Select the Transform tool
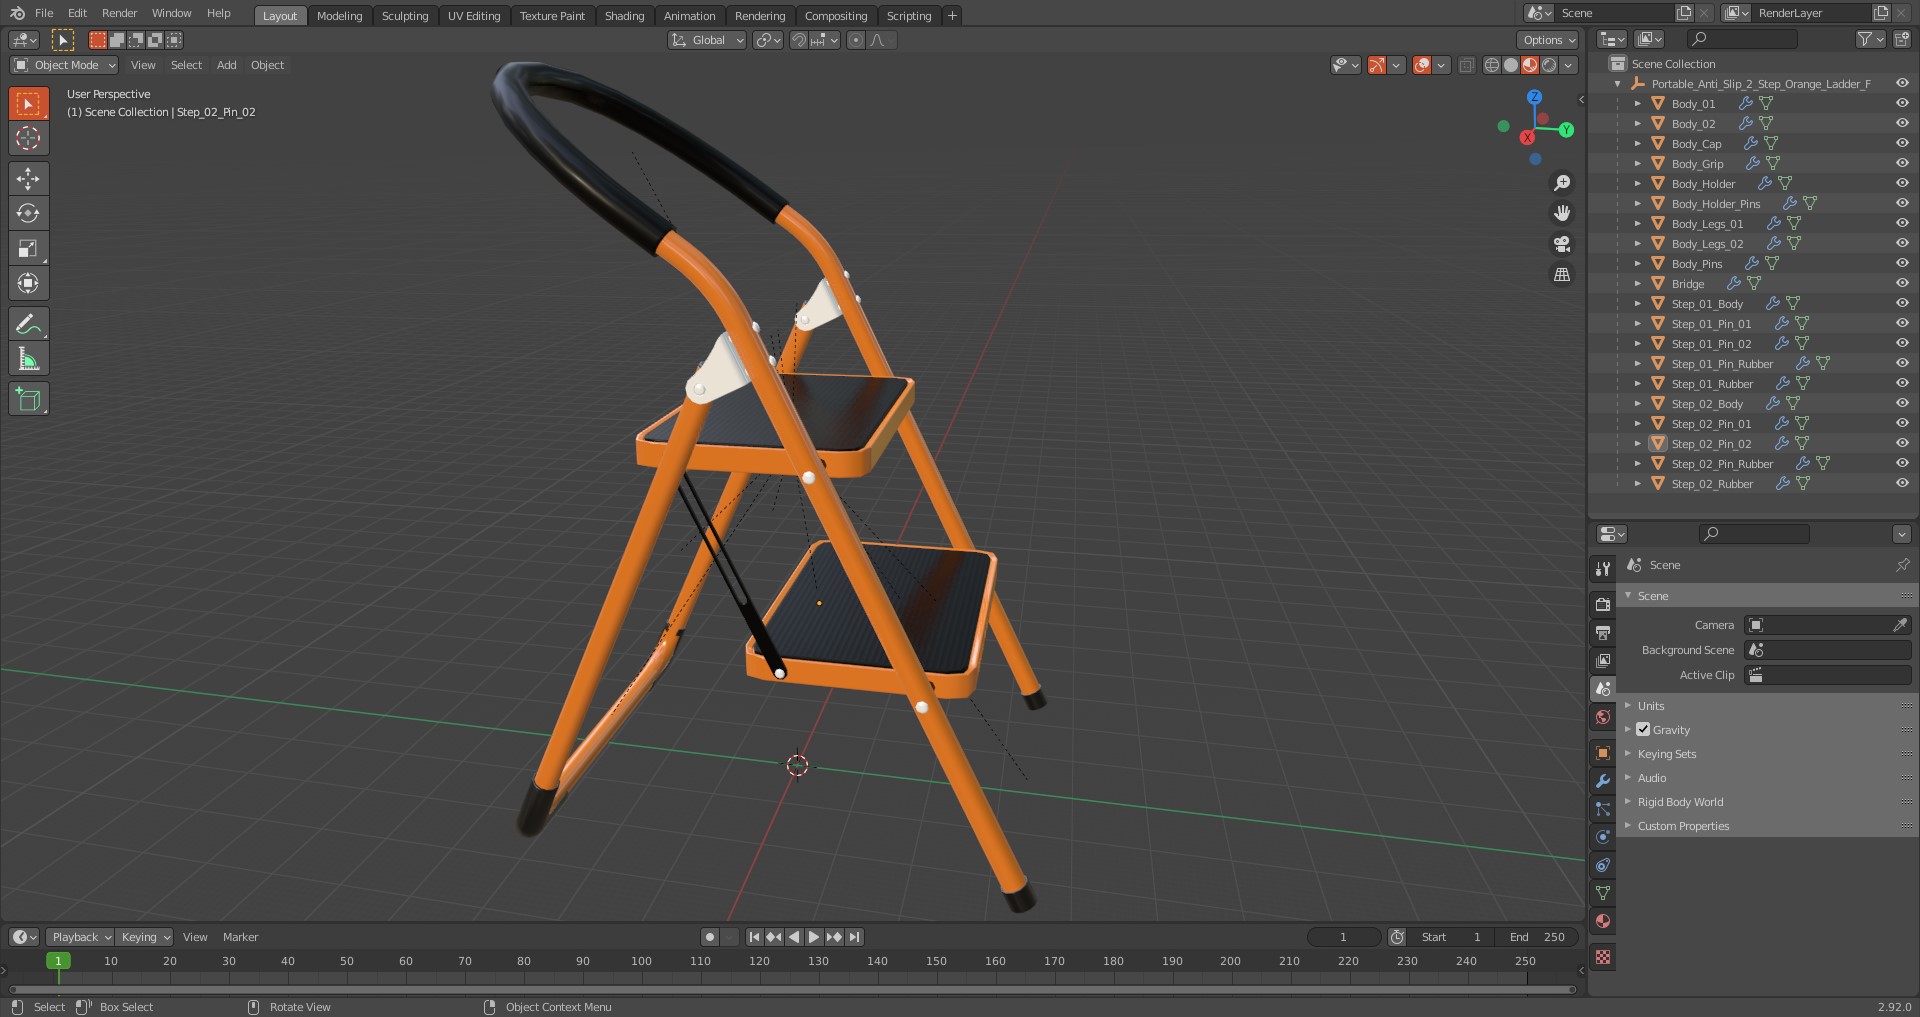Viewport: 1920px width, 1017px height. [x=28, y=284]
